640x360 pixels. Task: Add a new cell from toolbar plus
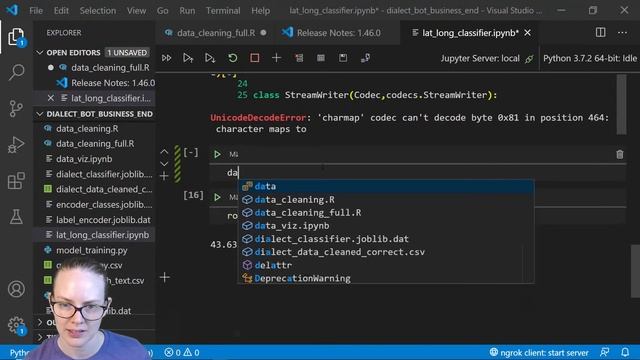(x=276, y=58)
